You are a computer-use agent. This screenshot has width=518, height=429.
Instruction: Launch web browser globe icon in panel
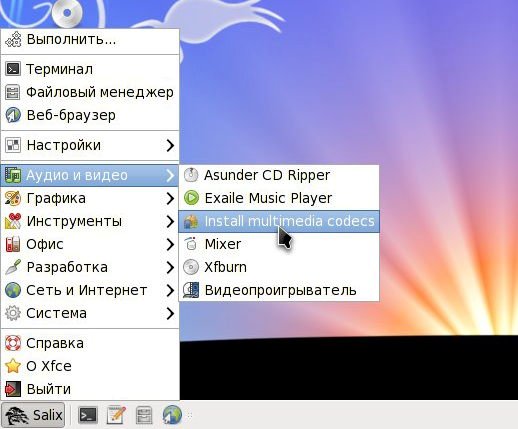click(172, 415)
